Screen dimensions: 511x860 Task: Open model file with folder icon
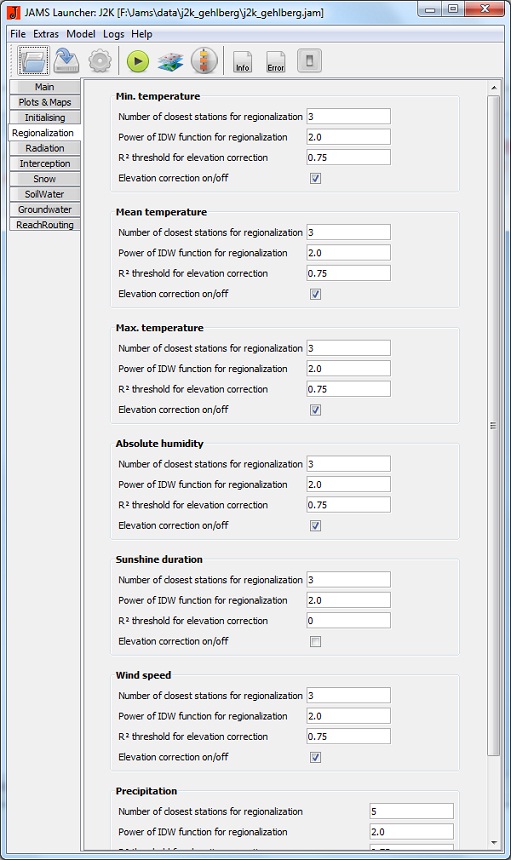[x=33, y=60]
